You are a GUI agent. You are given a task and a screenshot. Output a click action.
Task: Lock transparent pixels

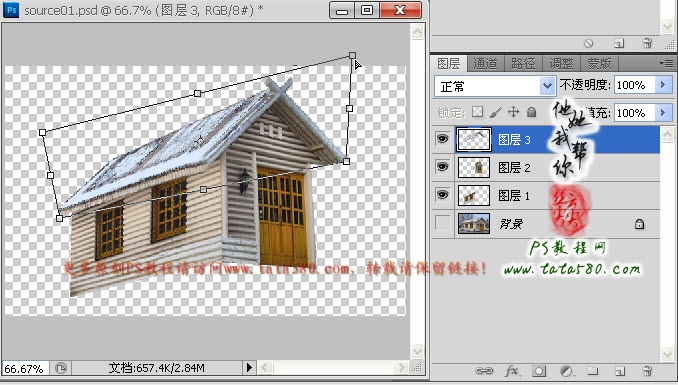(x=477, y=112)
